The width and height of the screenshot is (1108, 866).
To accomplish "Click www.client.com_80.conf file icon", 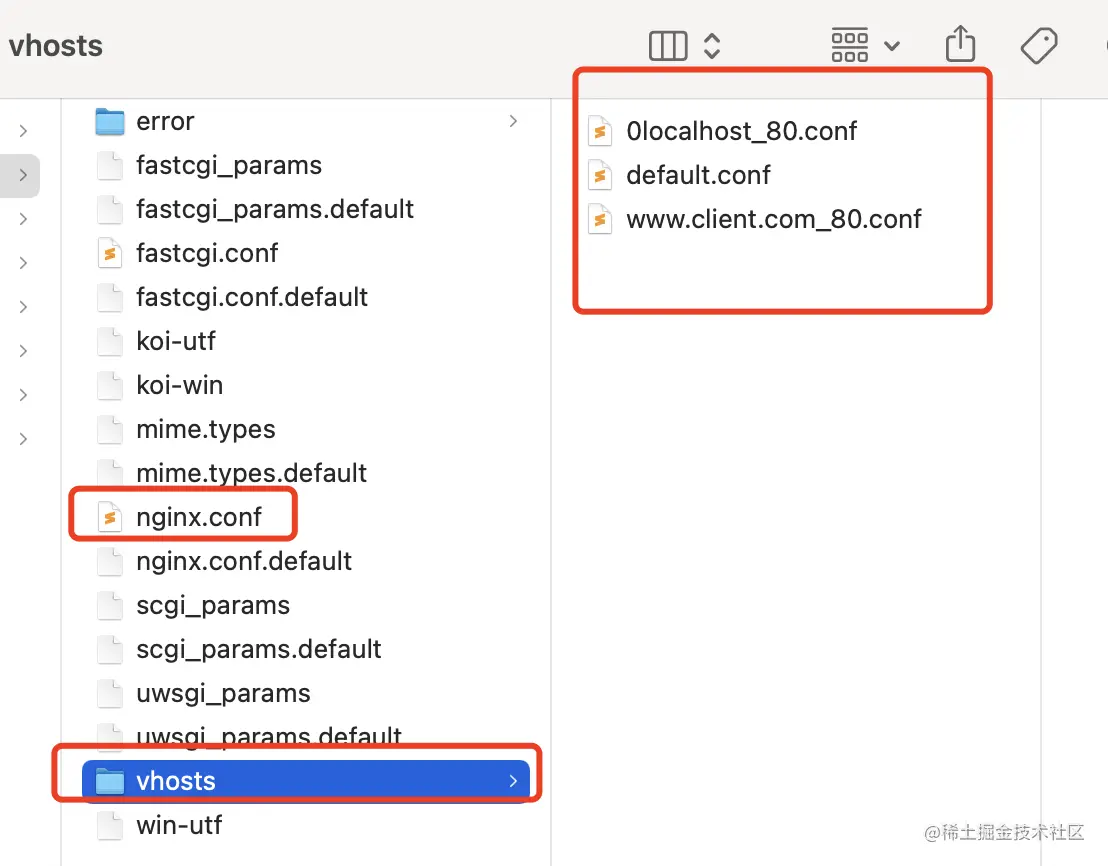I will [600, 220].
